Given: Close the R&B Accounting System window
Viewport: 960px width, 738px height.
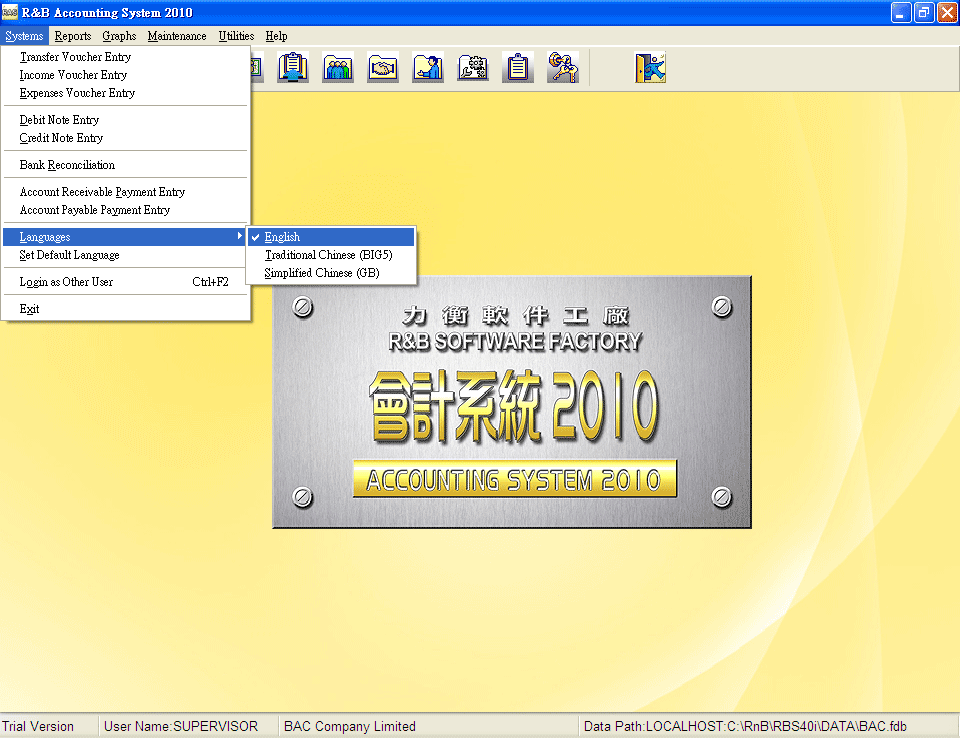Looking at the screenshot, I should pos(947,12).
